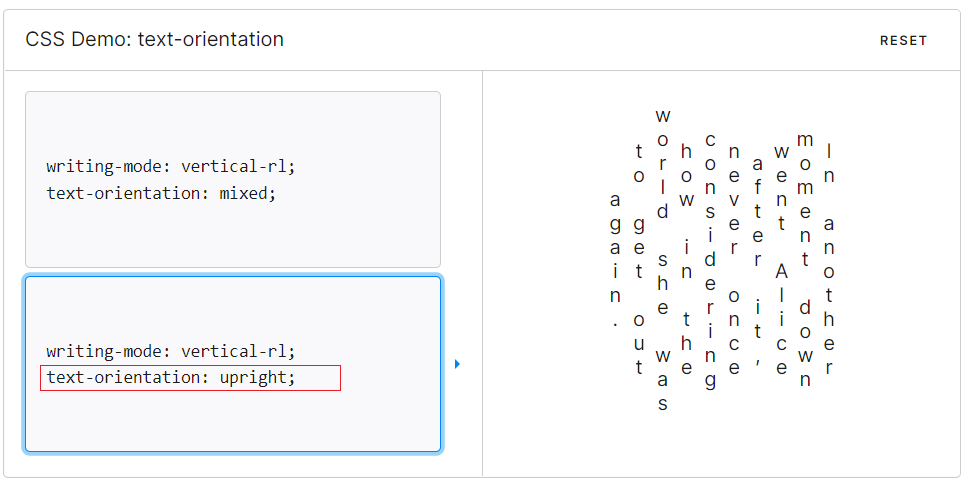The width and height of the screenshot is (965, 482).
Task: Click the vertical 'world she was' column
Action: coord(662,259)
